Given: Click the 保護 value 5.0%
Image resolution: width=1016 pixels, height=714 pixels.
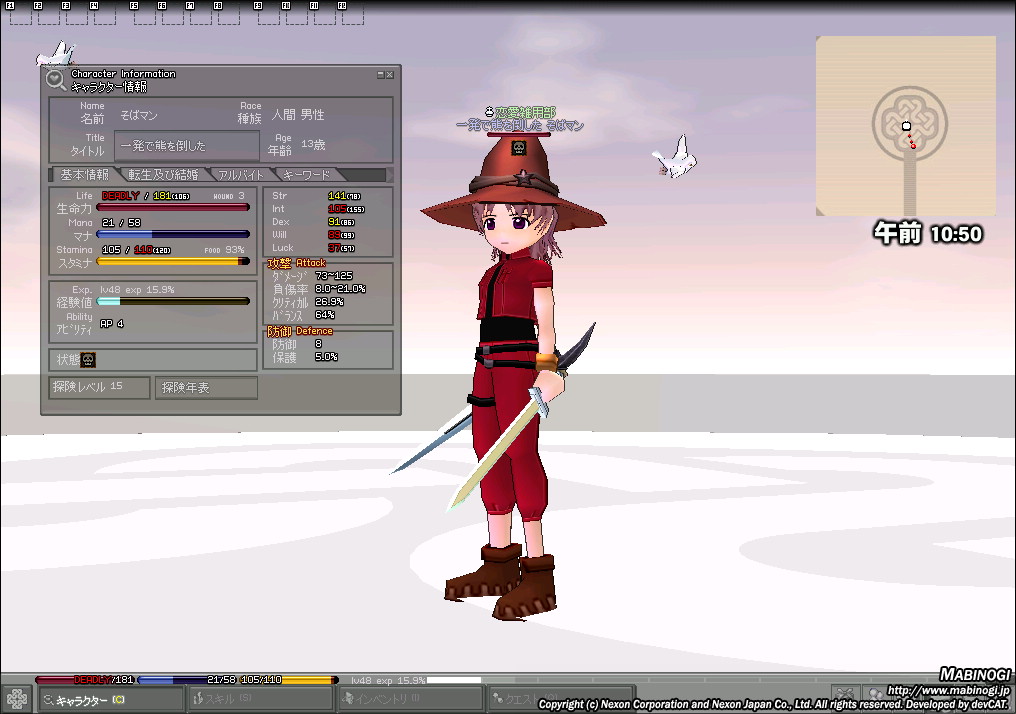Looking at the screenshot, I should [x=326, y=356].
